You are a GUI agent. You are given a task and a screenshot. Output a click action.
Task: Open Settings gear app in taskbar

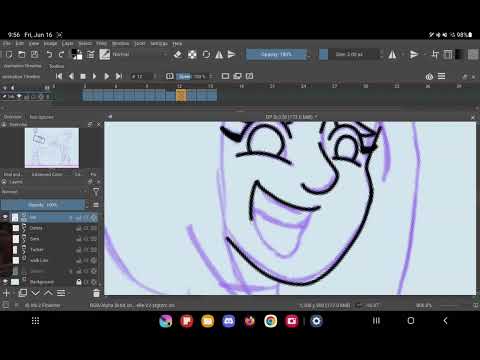click(x=316, y=321)
